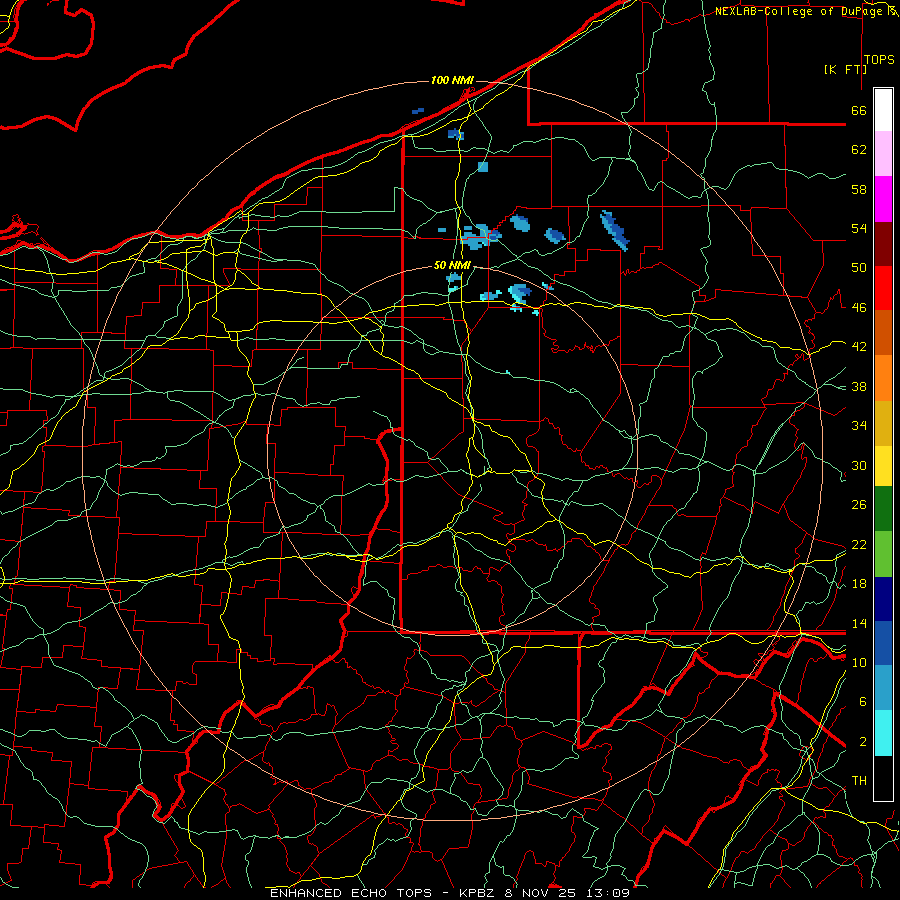Click the gold mustard legend swatch

pyautogui.click(x=883, y=423)
